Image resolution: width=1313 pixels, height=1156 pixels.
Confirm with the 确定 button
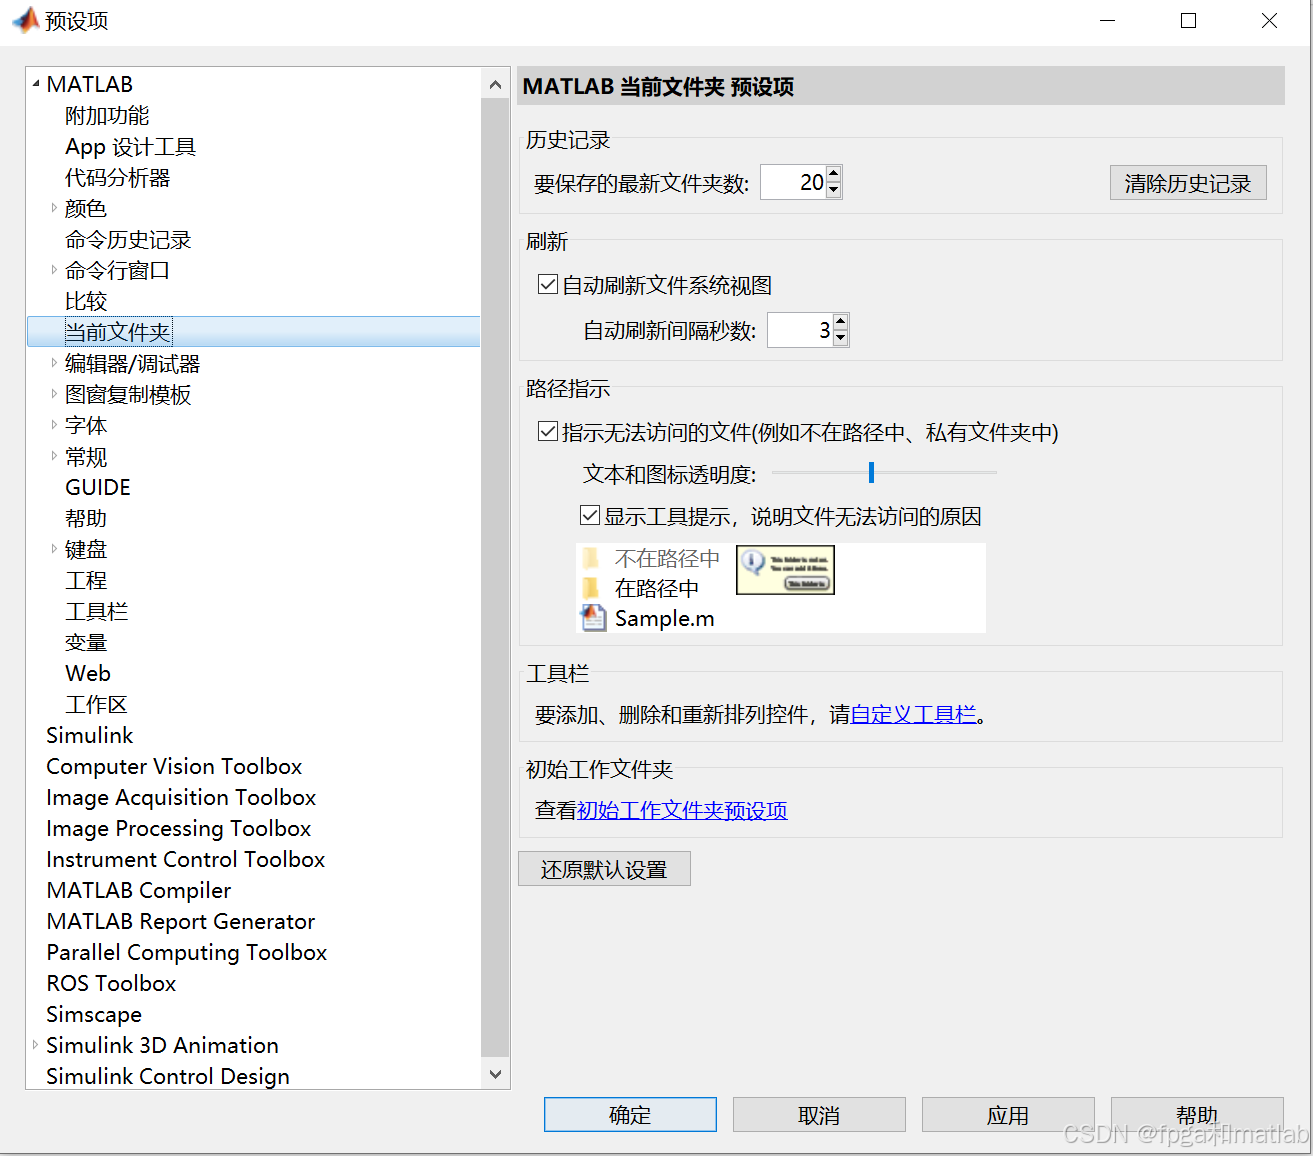(630, 1115)
